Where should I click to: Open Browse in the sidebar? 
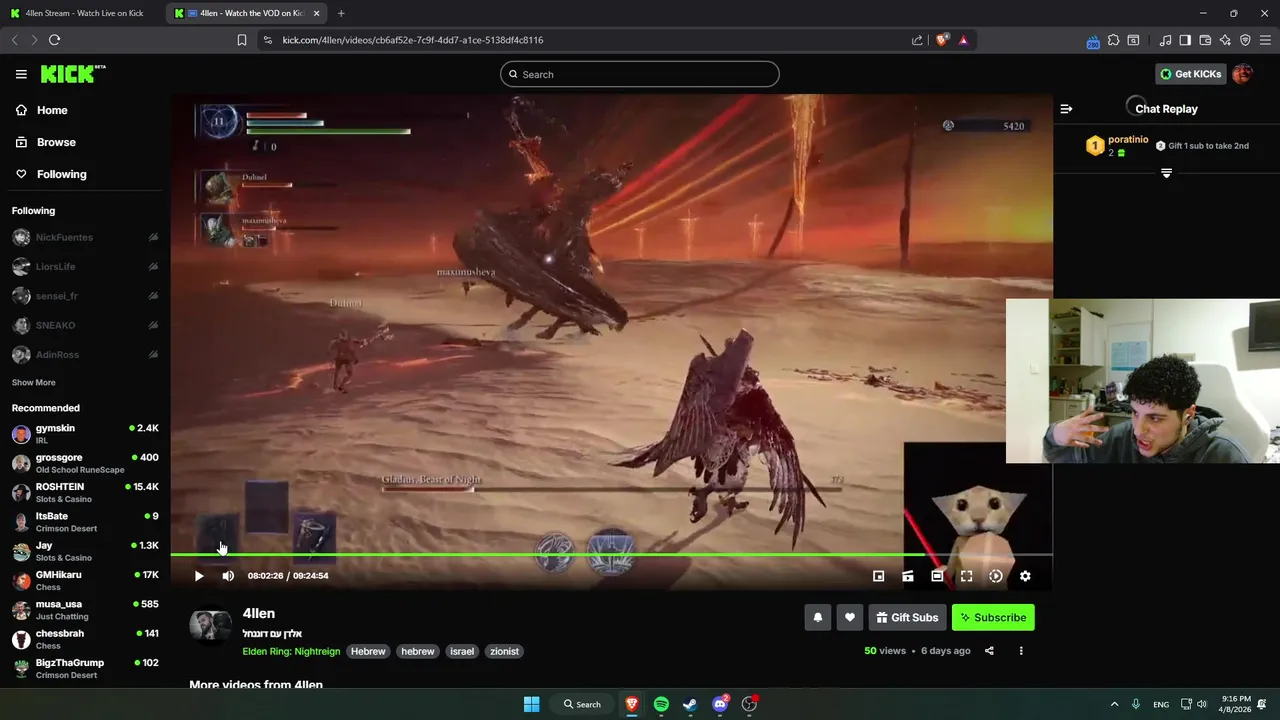(x=56, y=142)
